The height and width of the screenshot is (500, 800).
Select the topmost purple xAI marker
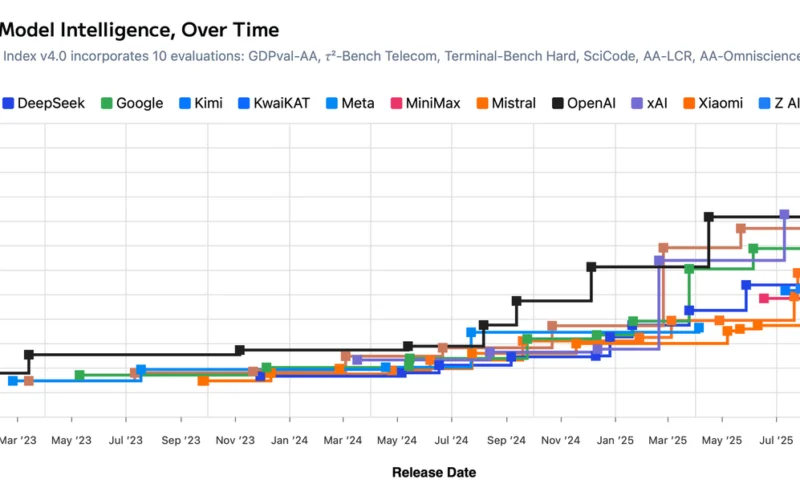tap(784, 214)
